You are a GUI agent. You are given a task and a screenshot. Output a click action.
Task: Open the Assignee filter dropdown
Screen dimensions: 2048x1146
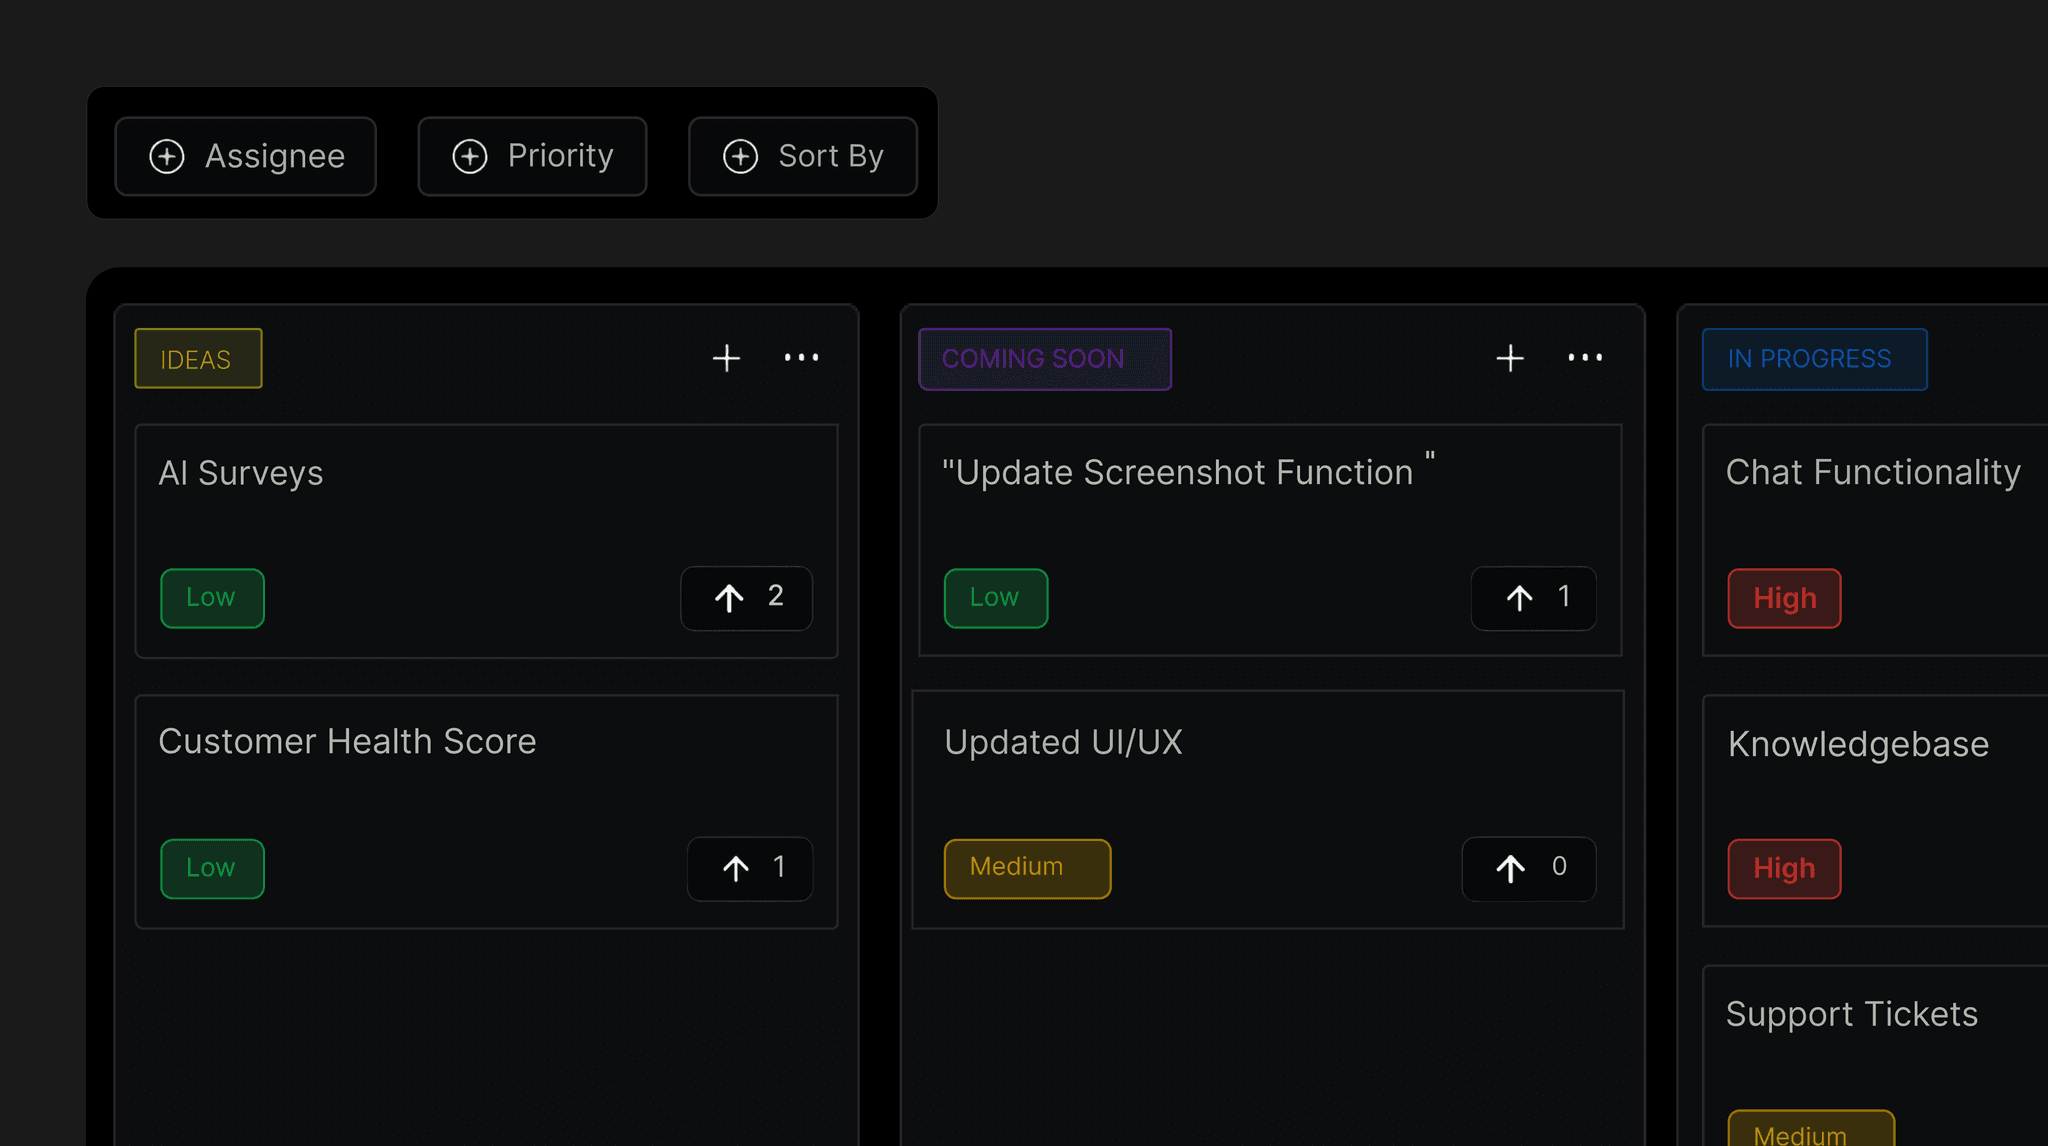coord(245,155)
